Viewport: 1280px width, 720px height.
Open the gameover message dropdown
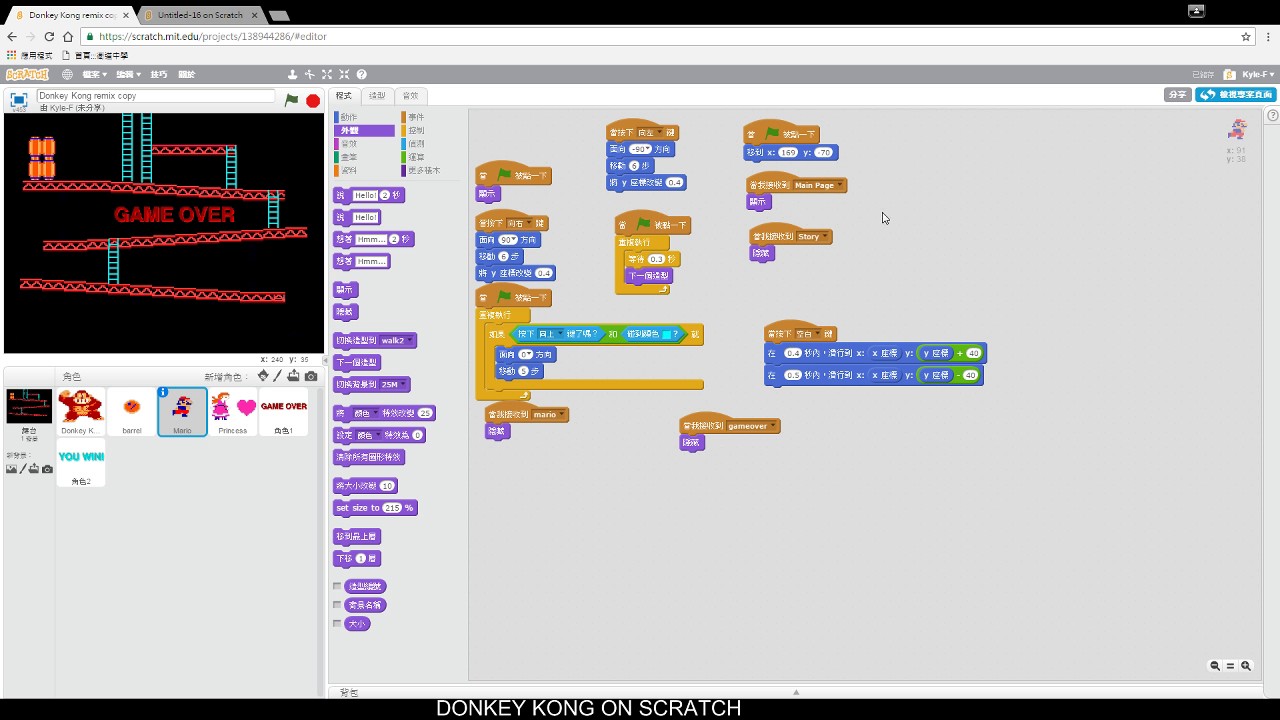pyautogui.click(x=750, y=426)
